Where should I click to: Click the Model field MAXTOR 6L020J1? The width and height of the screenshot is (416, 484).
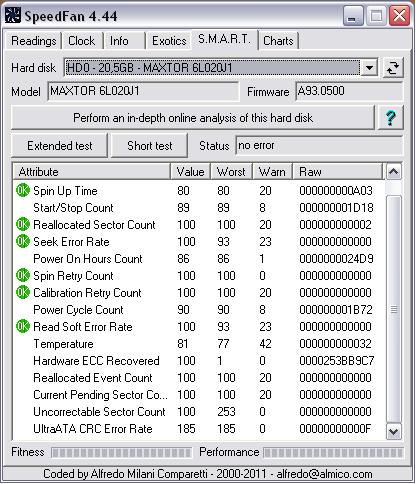click(x=143, y=91)
